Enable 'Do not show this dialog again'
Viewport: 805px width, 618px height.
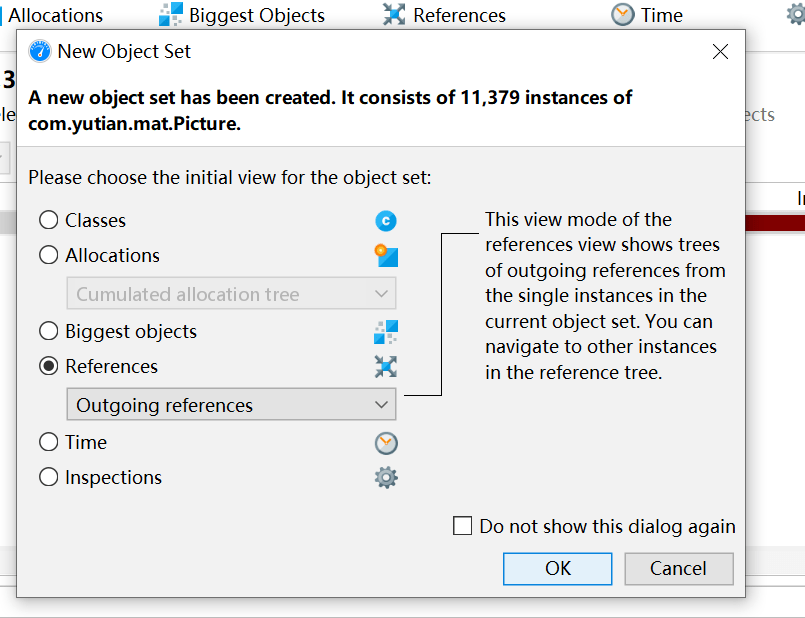(x=462, y=526)
